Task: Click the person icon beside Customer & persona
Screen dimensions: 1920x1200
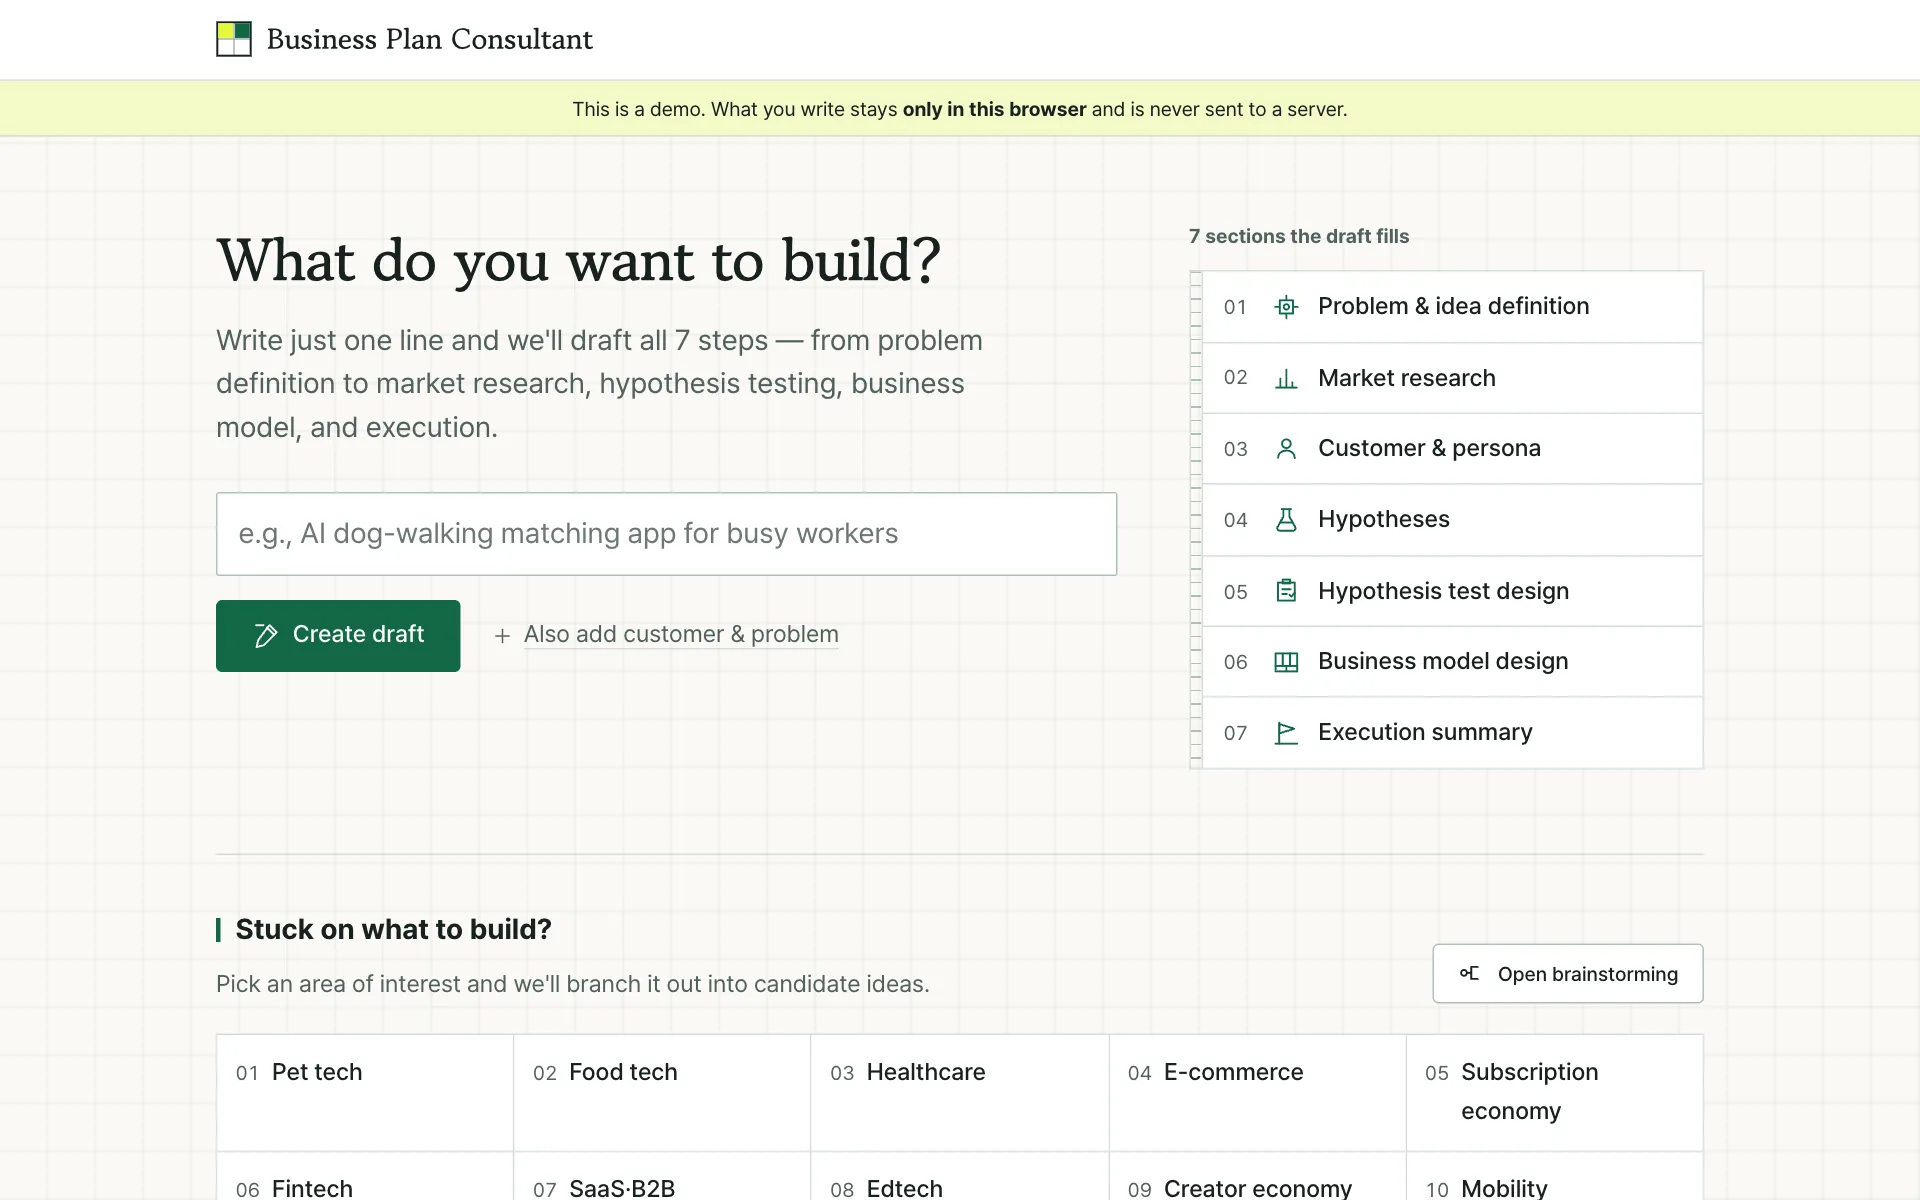Action: 1286,449
